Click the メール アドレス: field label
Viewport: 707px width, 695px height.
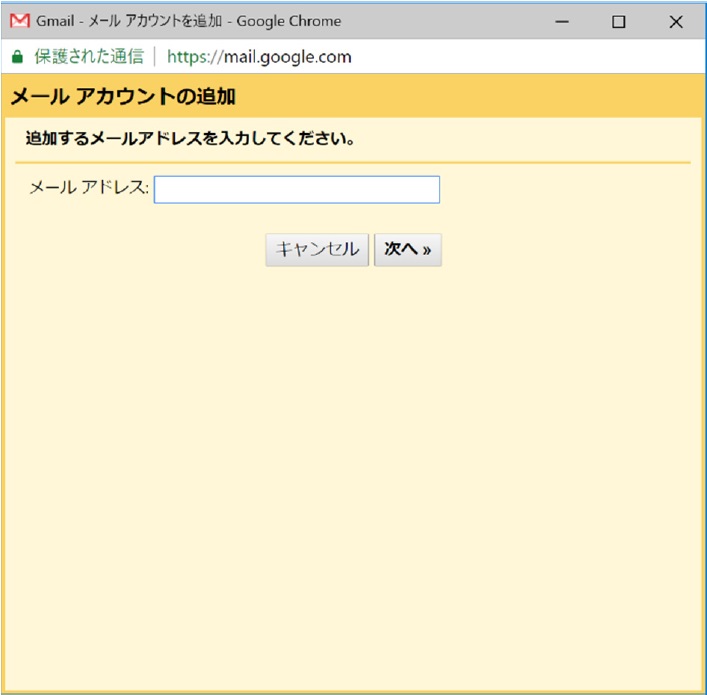pos(89,187)
